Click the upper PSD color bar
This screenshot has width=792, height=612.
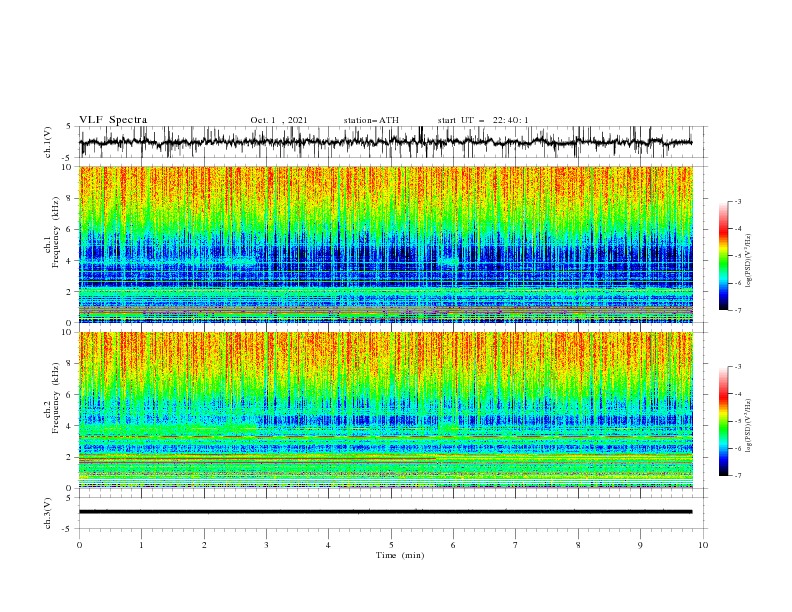(x=723, y=256)
